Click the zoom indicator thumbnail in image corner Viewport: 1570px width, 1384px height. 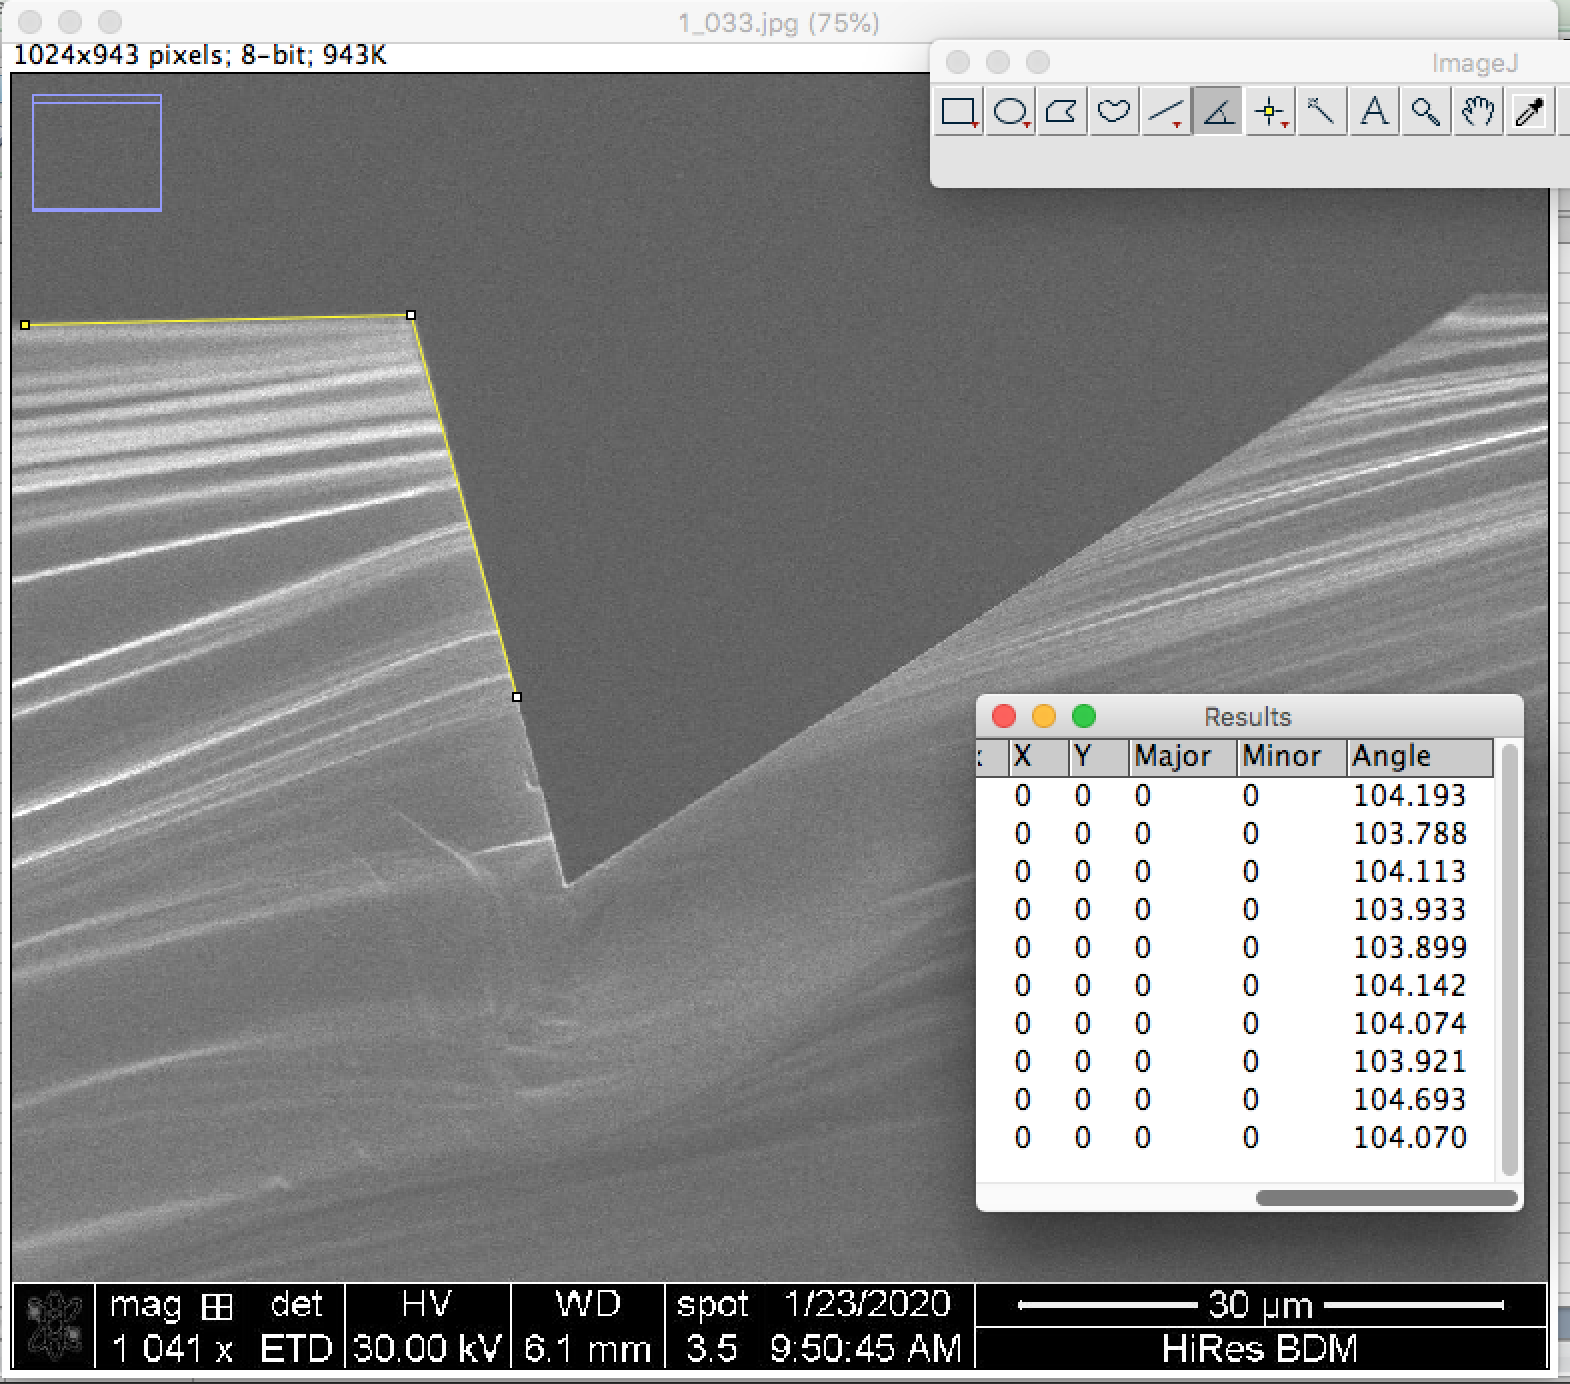(x=97, y=153)
